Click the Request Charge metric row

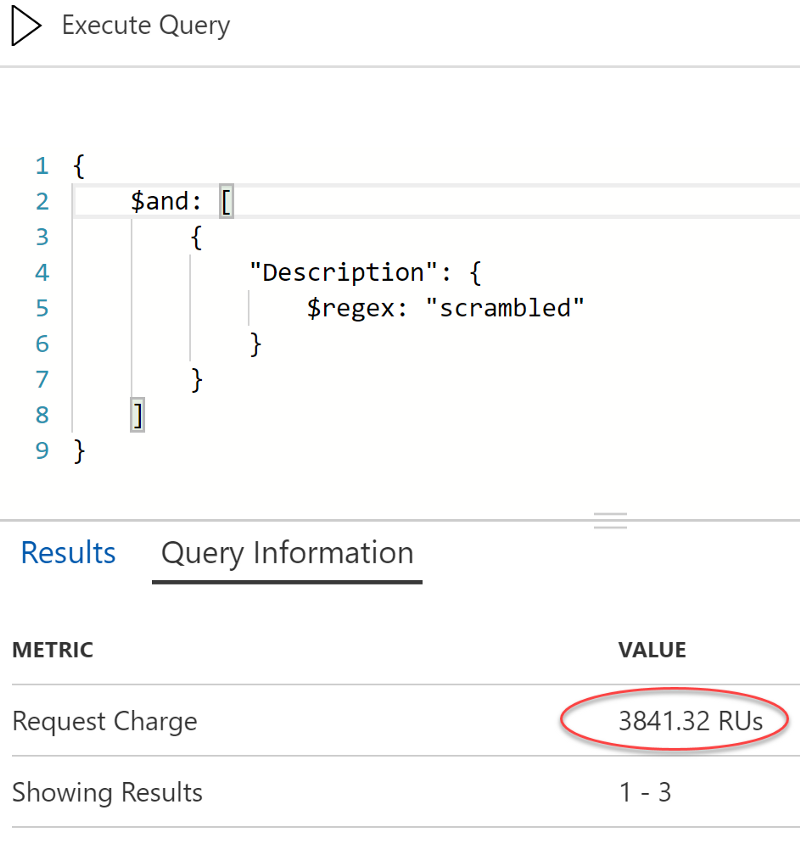104,720
